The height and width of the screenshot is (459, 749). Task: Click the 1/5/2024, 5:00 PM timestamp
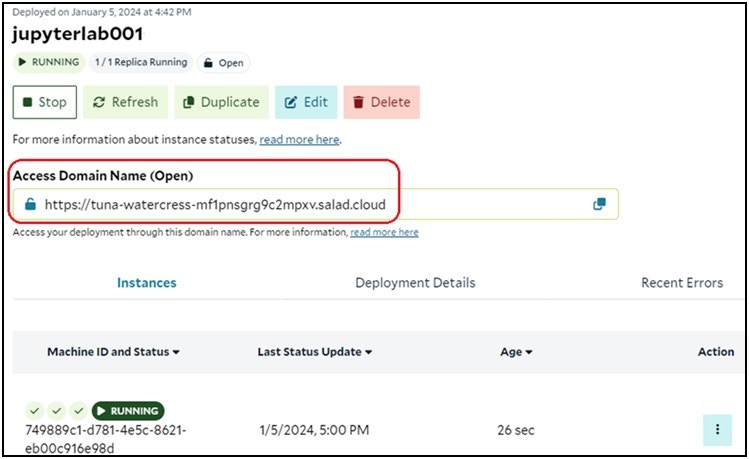(x=314, y=430)
